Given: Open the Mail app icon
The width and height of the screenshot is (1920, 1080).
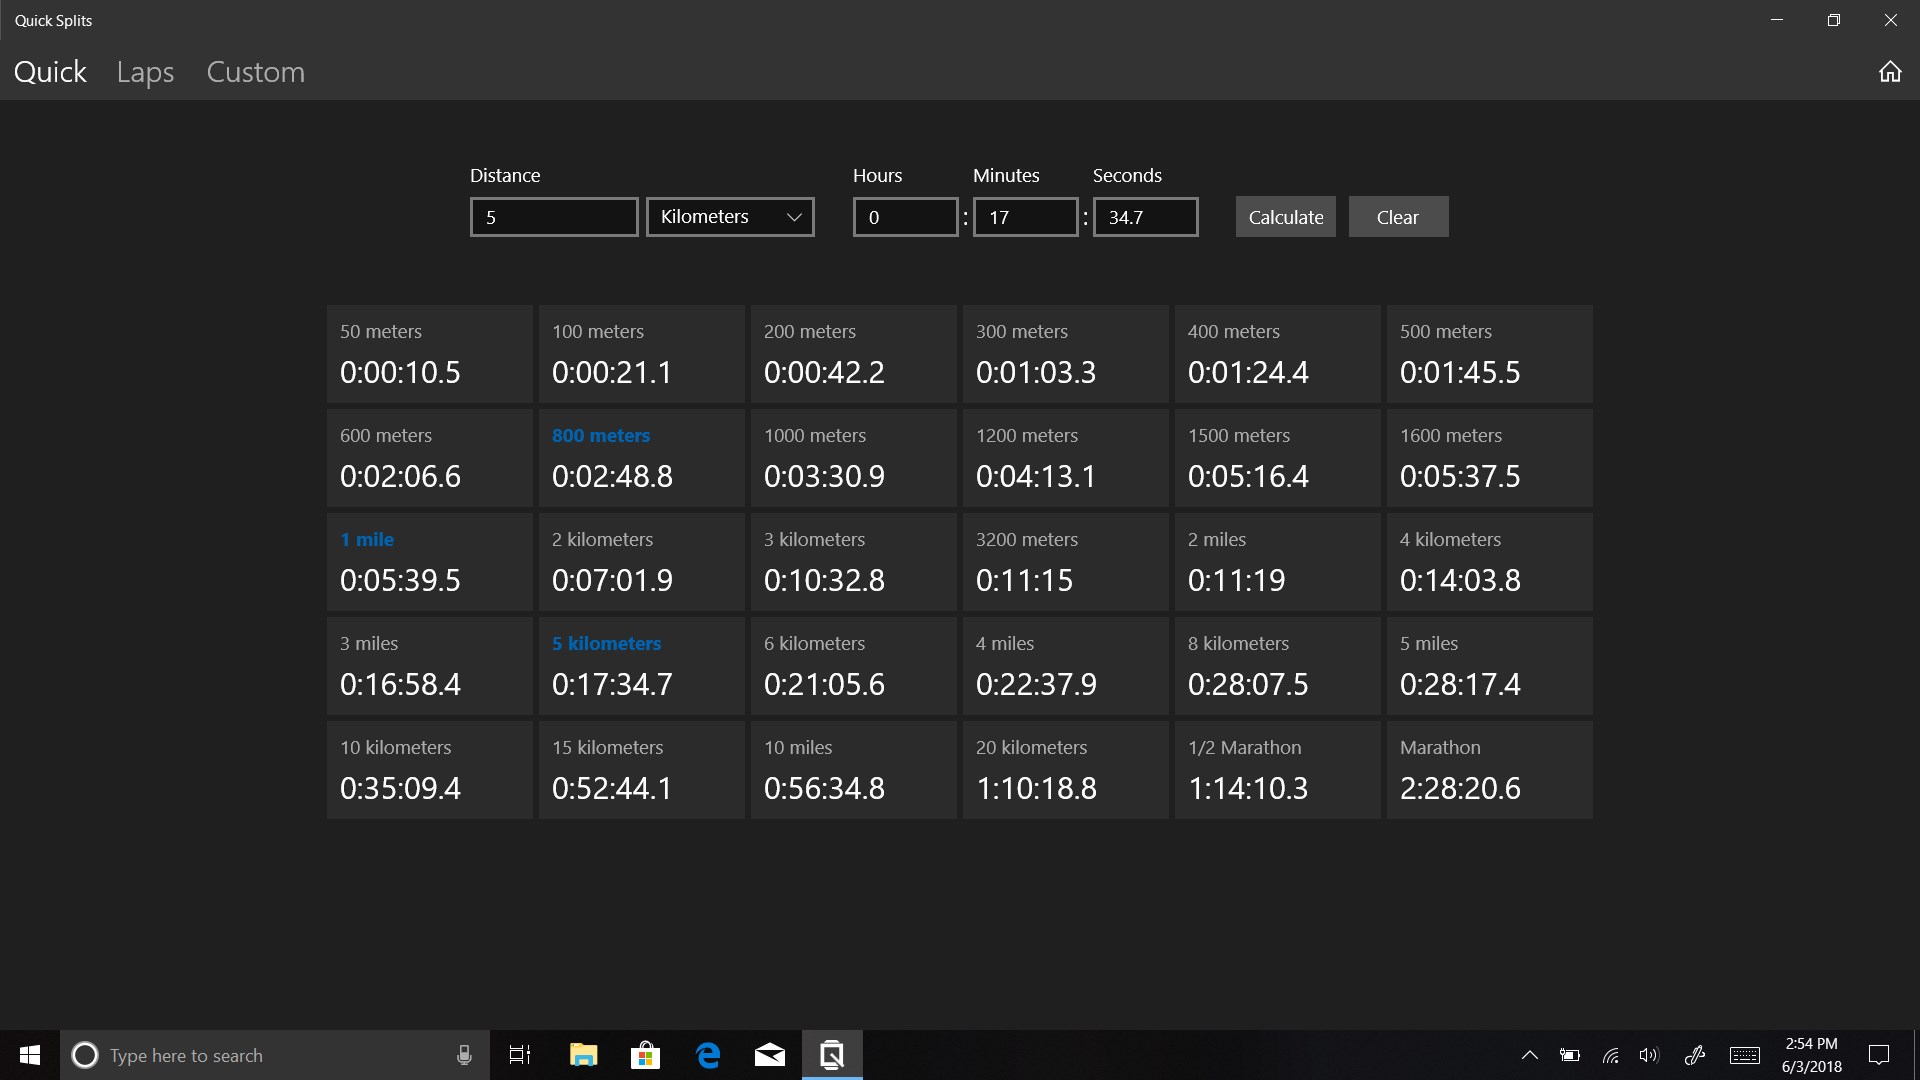Looking at the screenshot, I should [x=769, y=1055].
